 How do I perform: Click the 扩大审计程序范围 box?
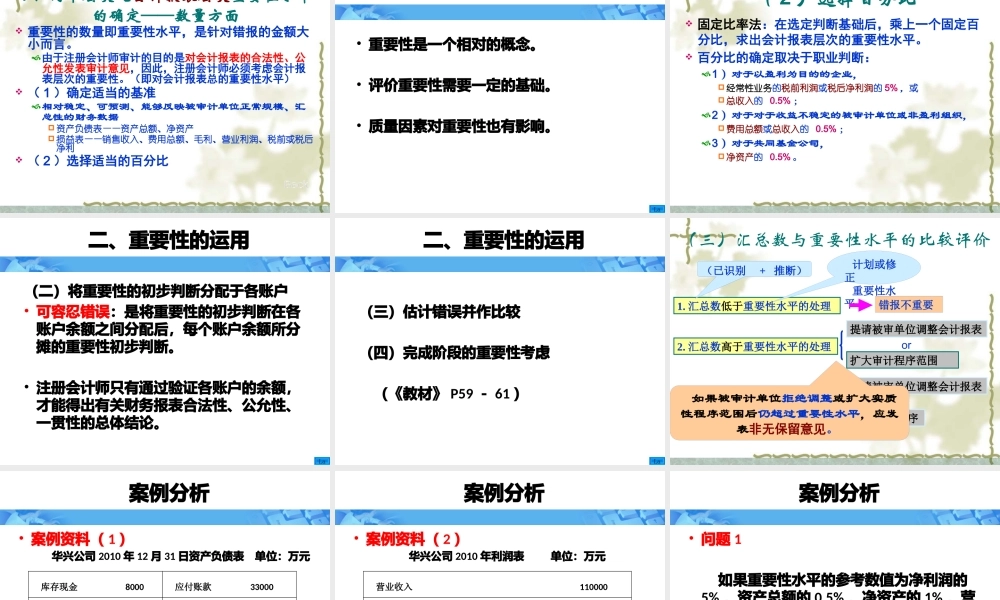coord(902,360)
